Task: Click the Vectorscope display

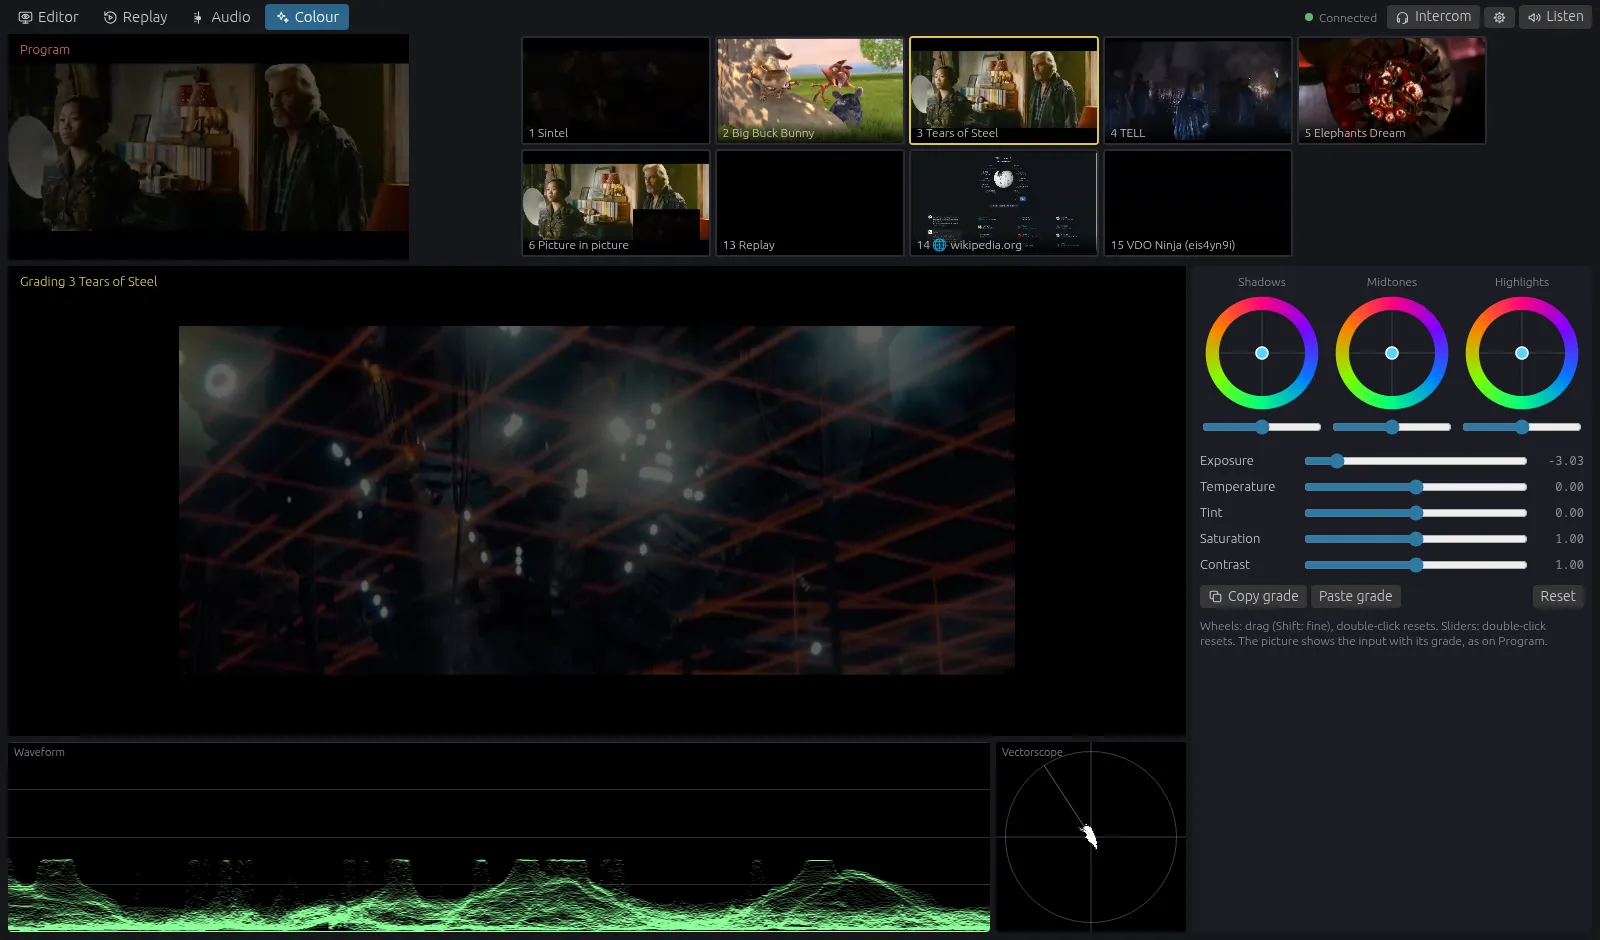Action: point(1091,837)
